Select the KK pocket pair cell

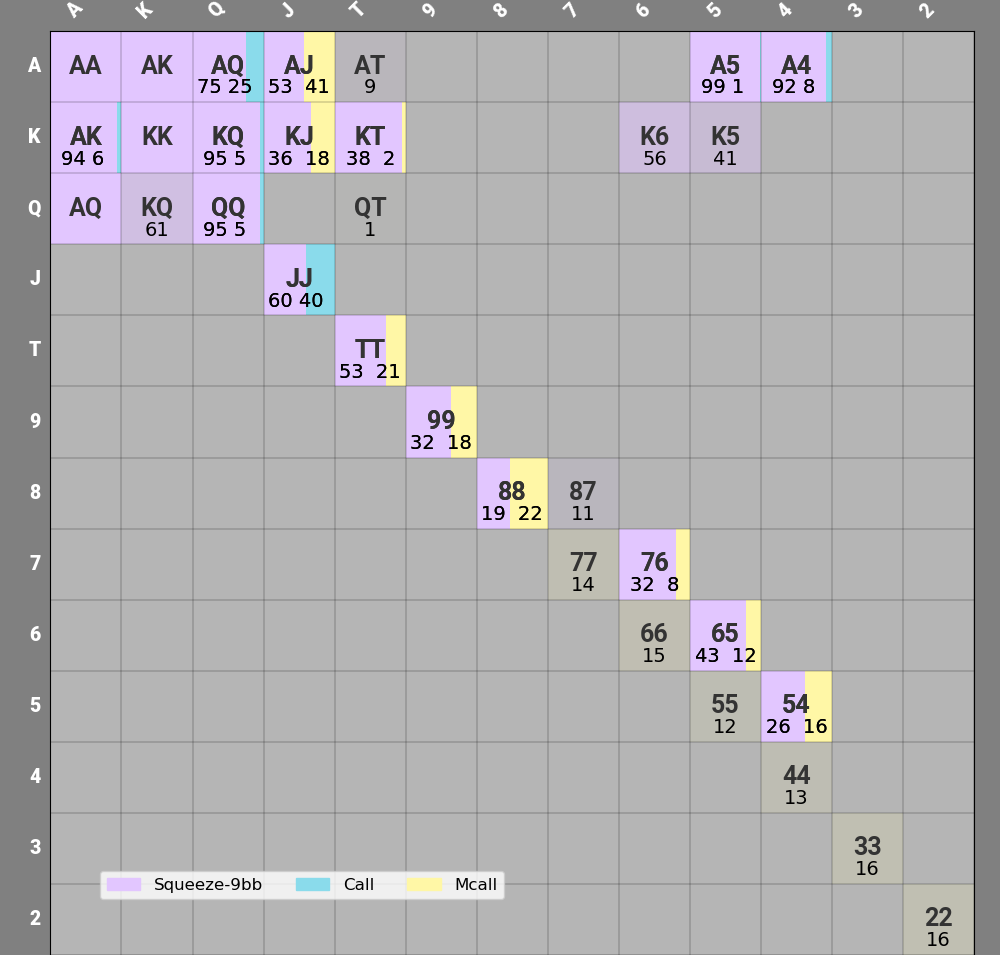157,138
